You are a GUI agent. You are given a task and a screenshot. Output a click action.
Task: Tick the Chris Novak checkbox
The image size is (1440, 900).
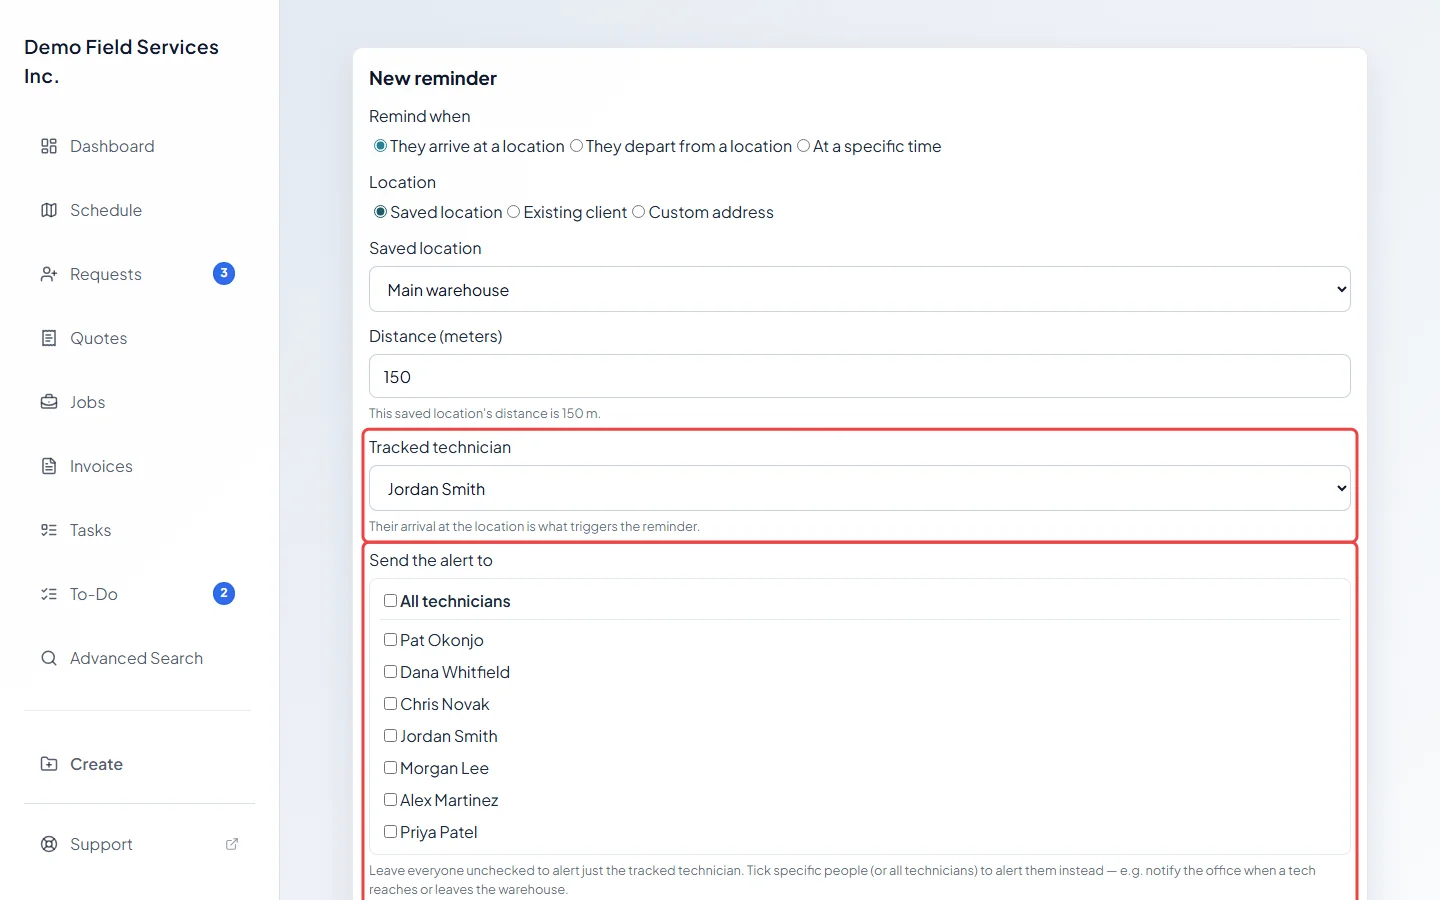tap(390, 704)
